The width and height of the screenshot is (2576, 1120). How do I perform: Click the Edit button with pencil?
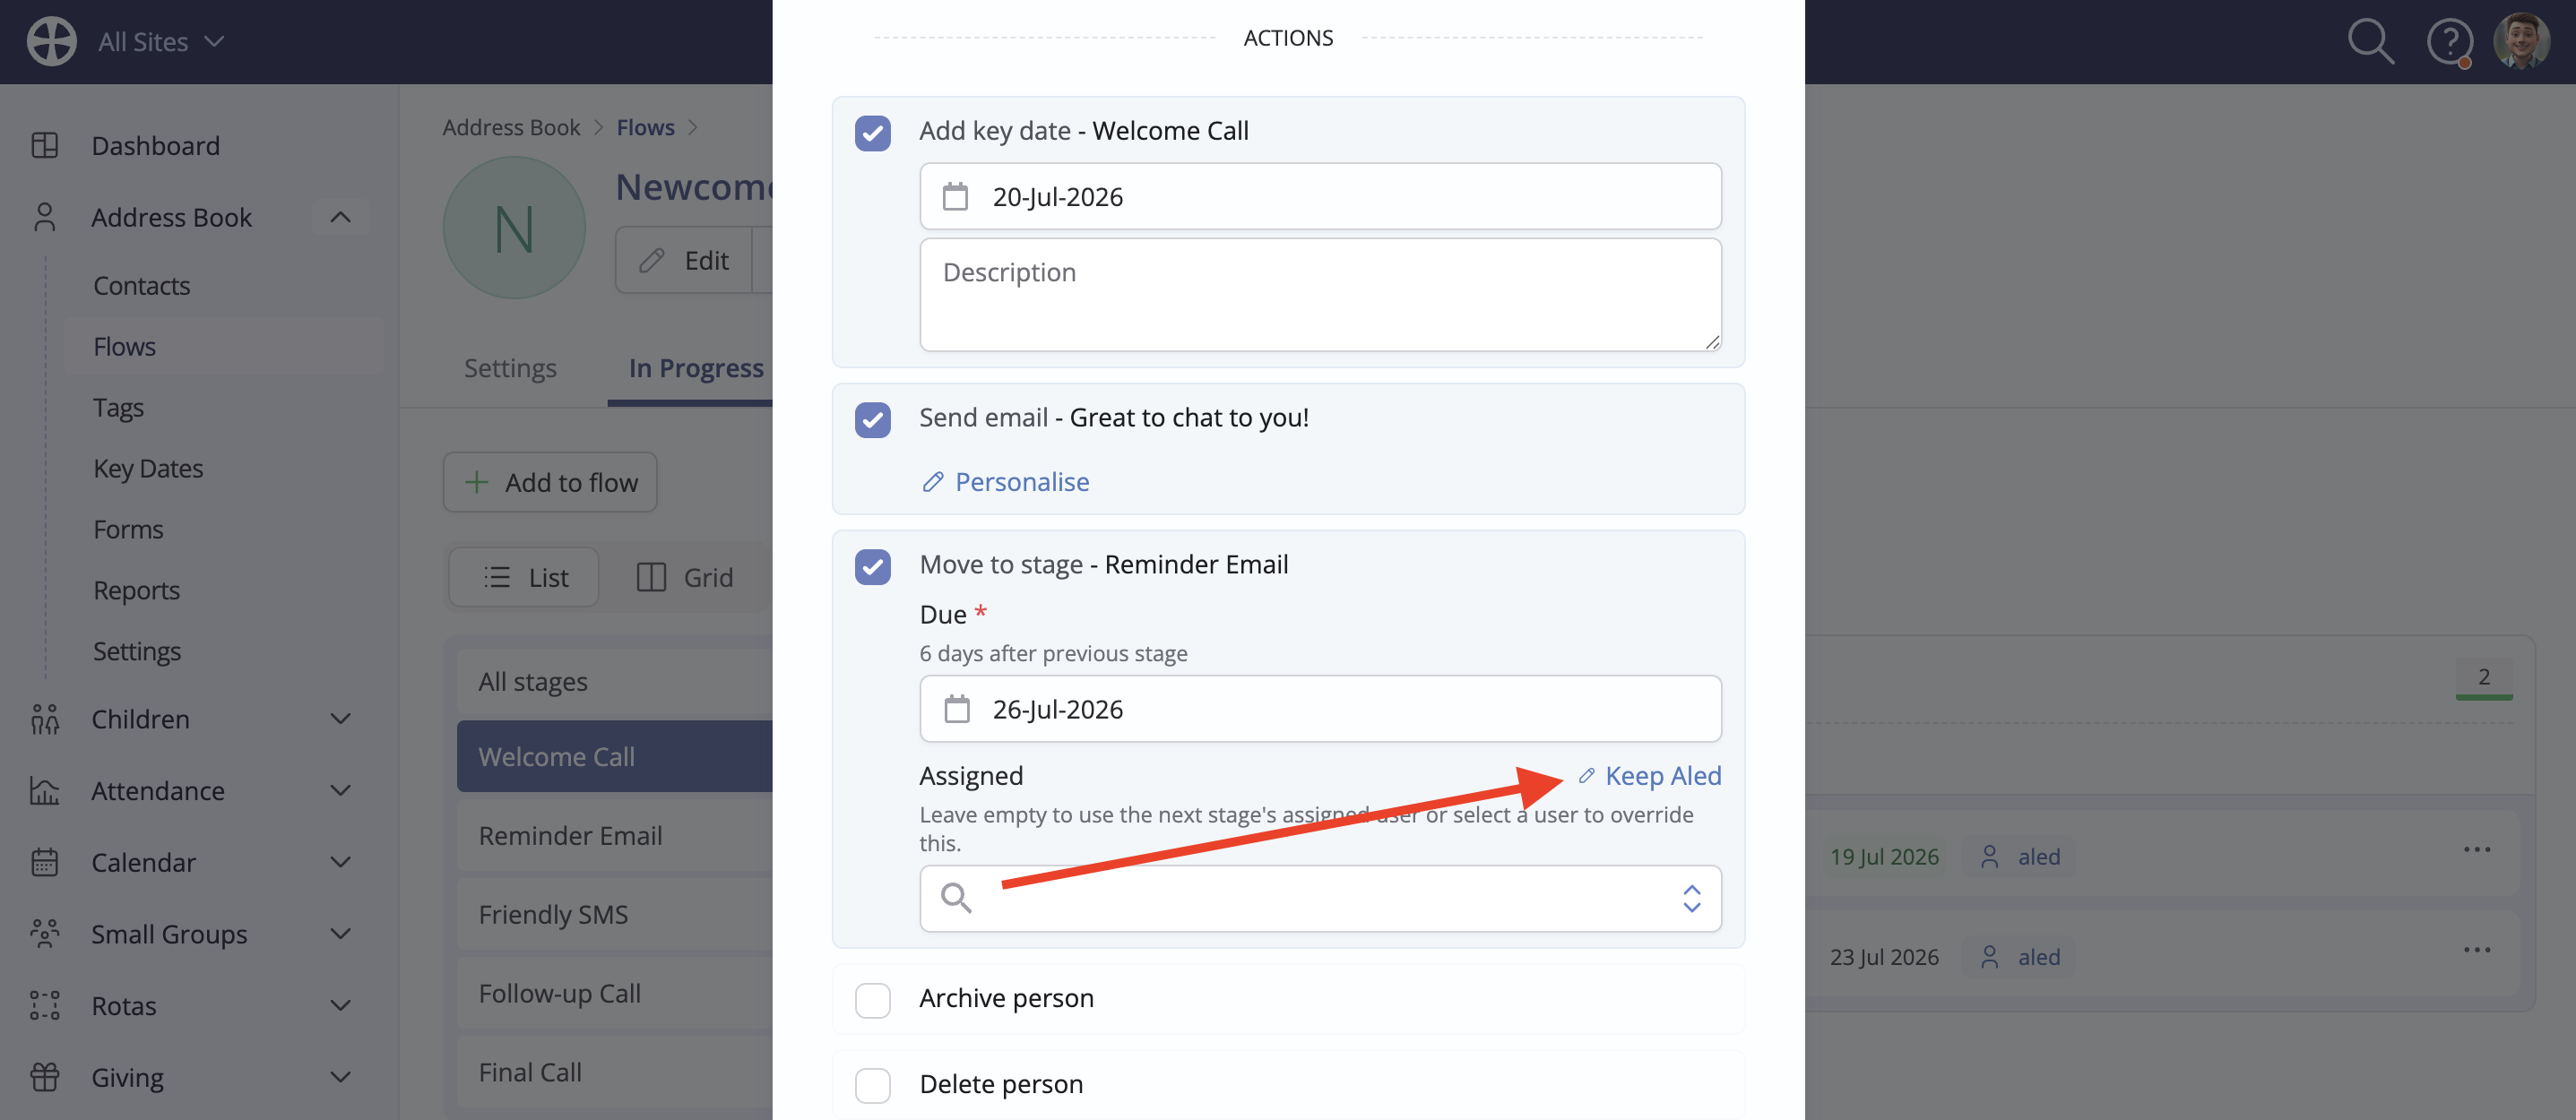point(684,260)
